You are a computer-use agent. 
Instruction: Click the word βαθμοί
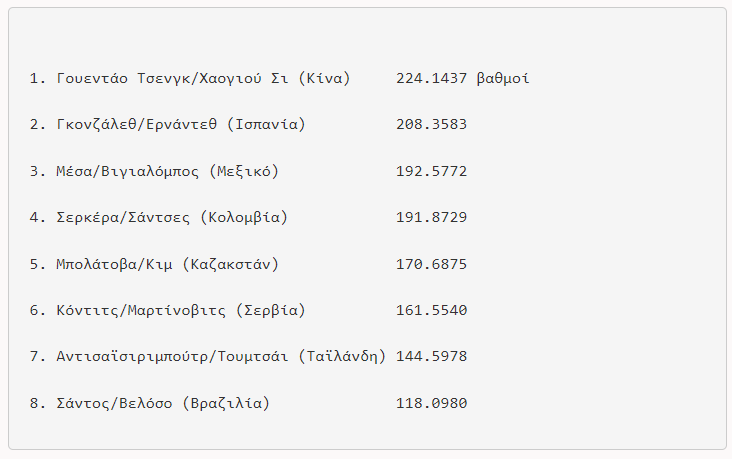click(x=503, y=78)
